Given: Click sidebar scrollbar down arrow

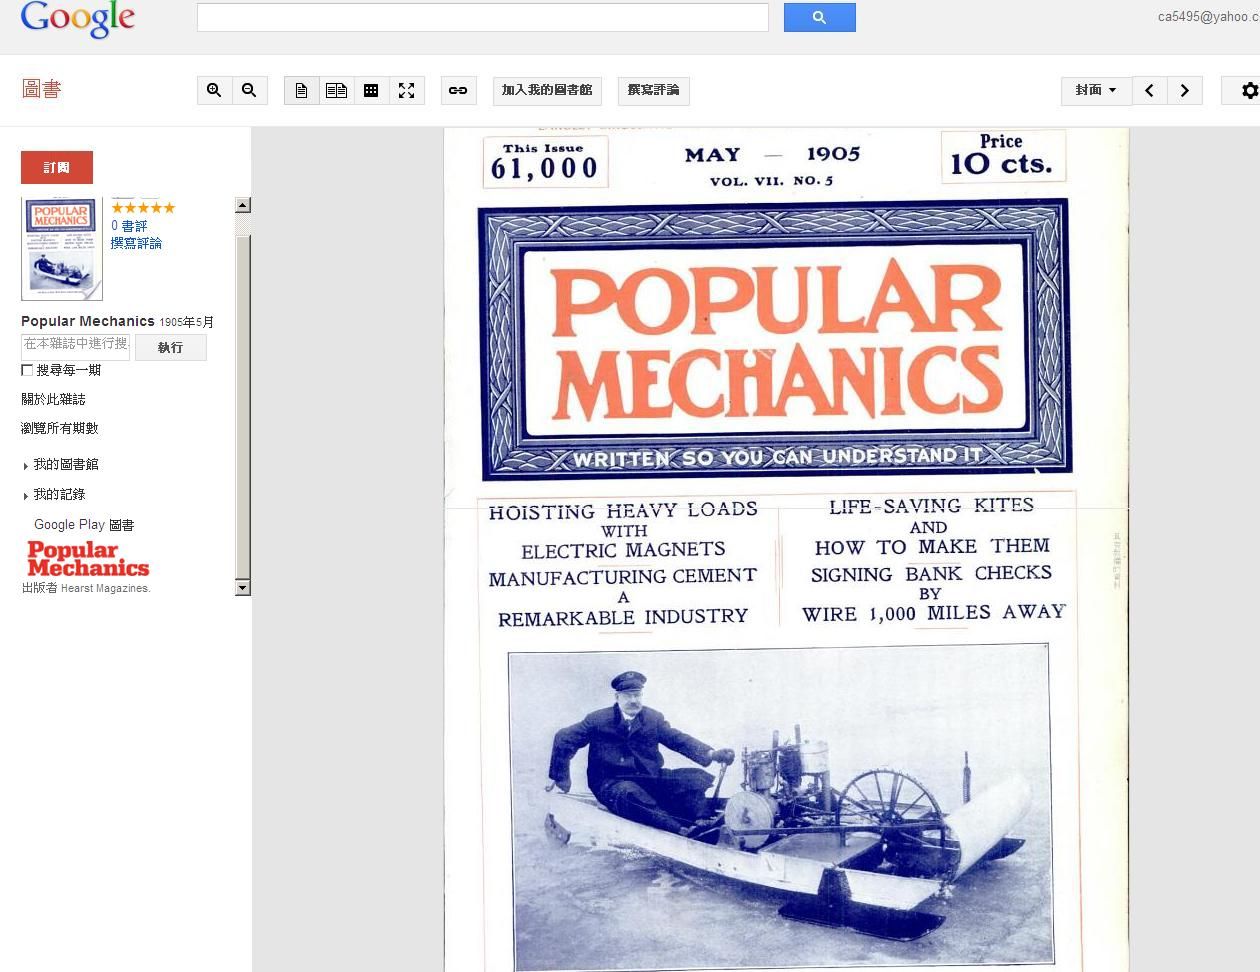Looking at the screenshot, I should (243, 588).
